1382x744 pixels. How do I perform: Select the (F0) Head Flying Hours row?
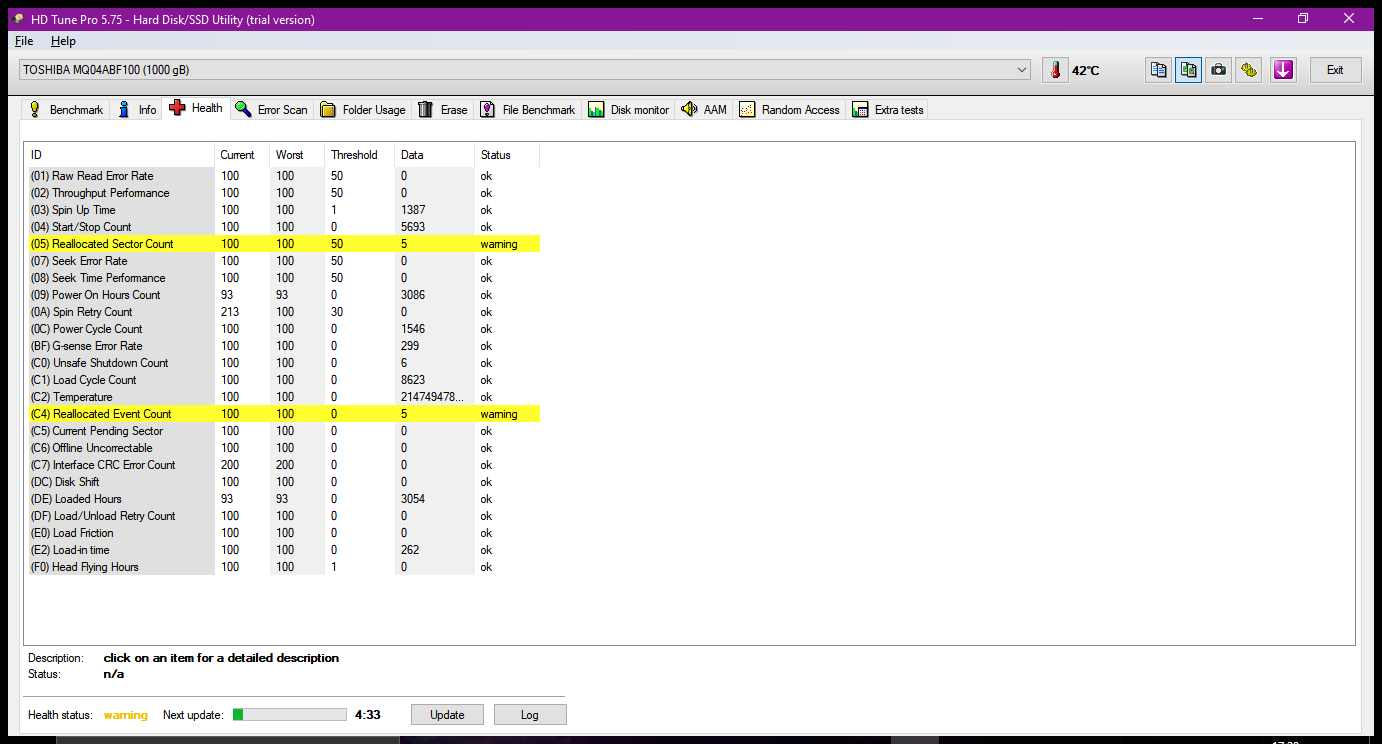[x=282, y=567]
